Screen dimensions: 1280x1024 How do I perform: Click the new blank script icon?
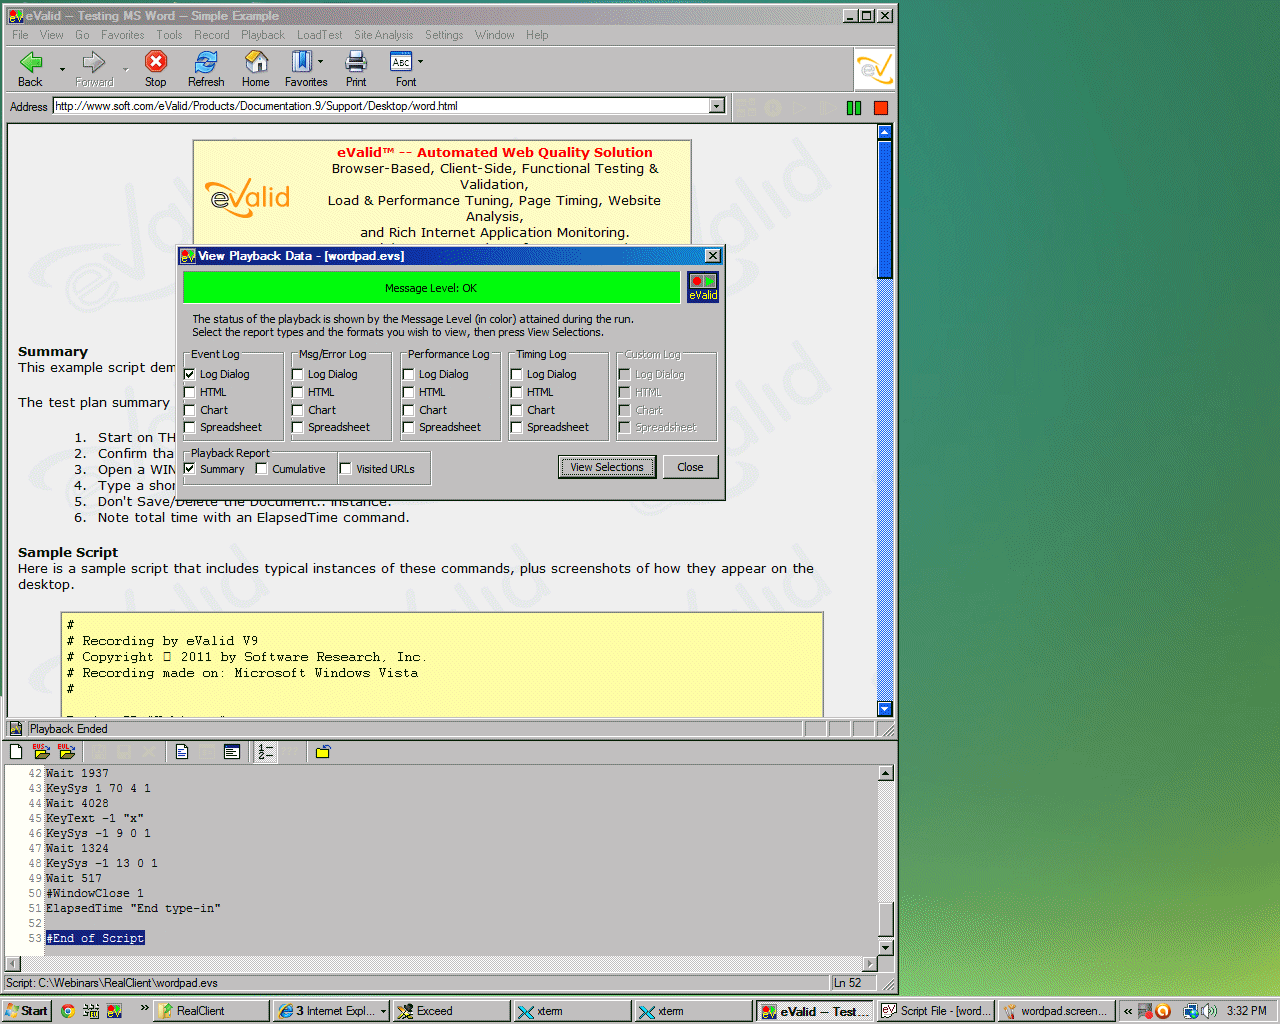pos(16,752)
